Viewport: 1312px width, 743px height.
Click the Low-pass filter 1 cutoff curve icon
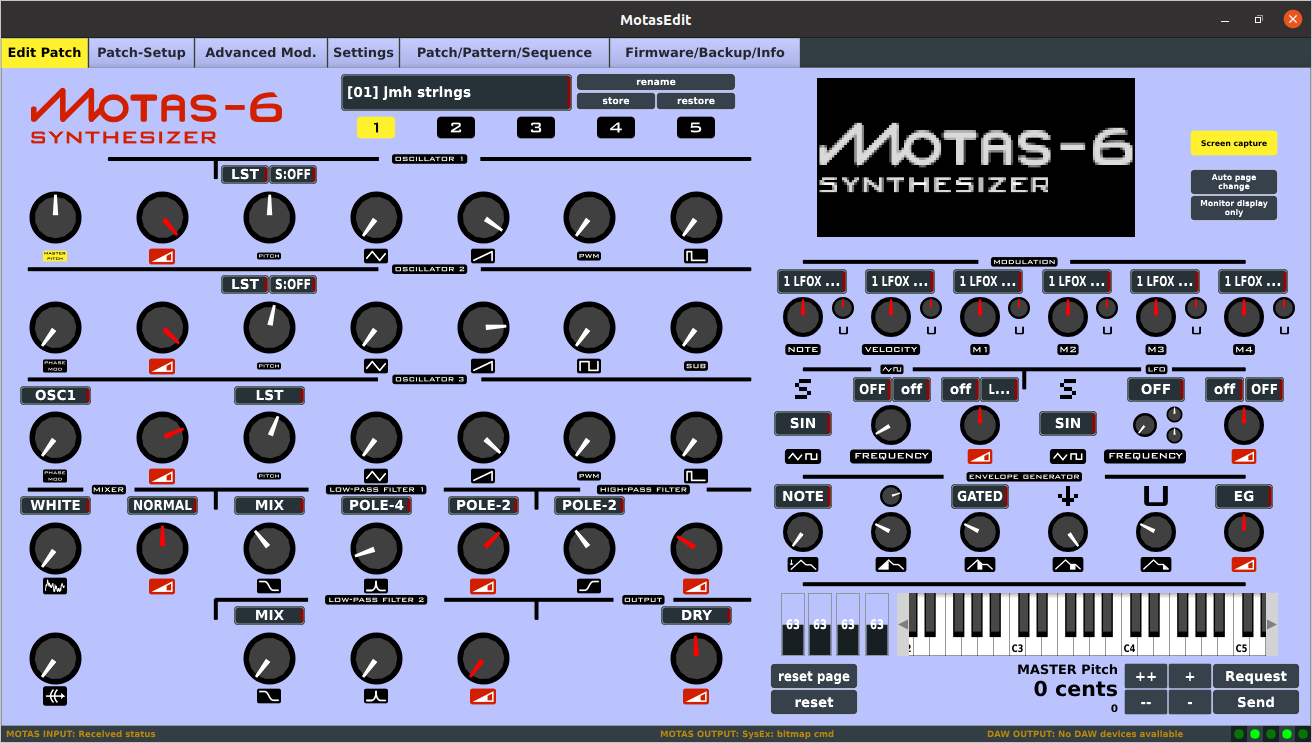(x=269, y=586)
